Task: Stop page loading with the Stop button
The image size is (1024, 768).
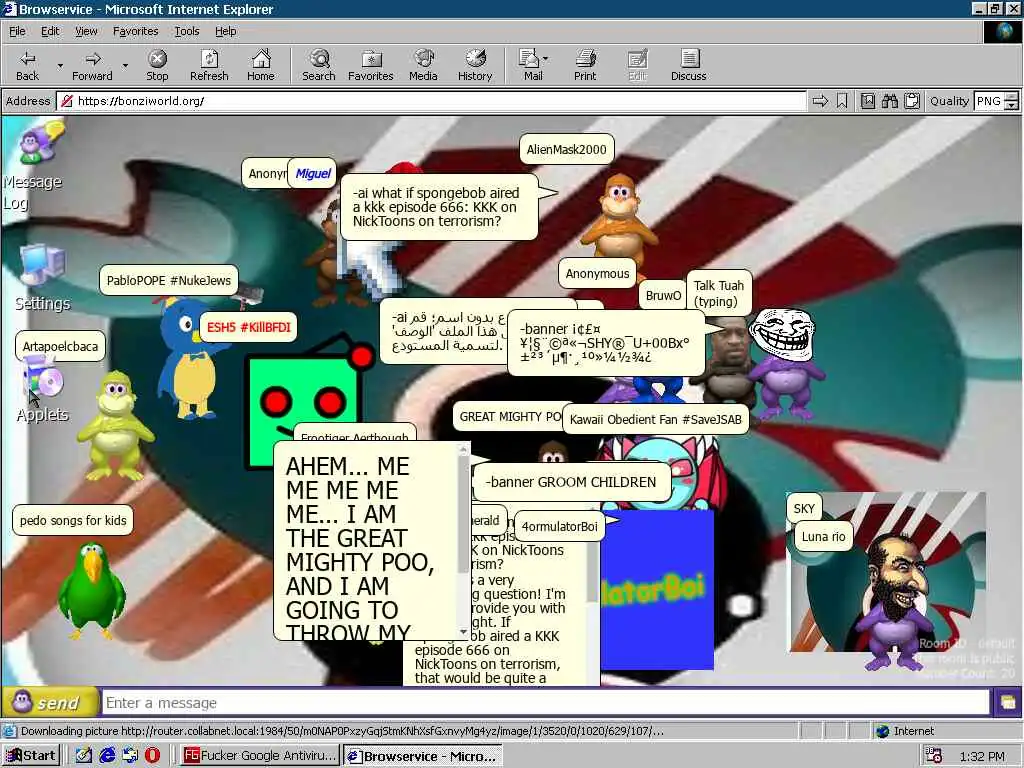Action: 157,65
